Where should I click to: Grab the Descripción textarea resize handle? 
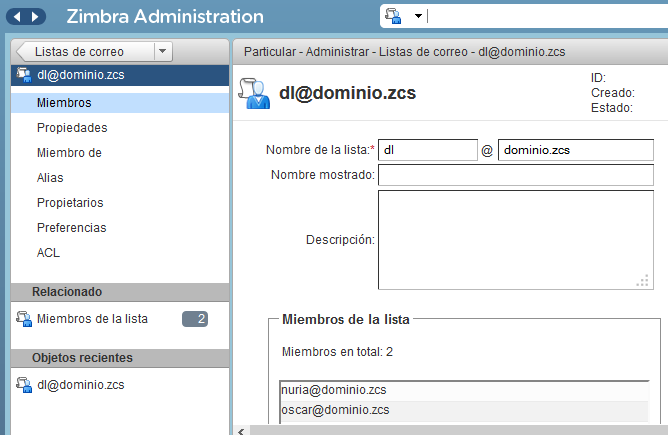click(x=643, y=281)
